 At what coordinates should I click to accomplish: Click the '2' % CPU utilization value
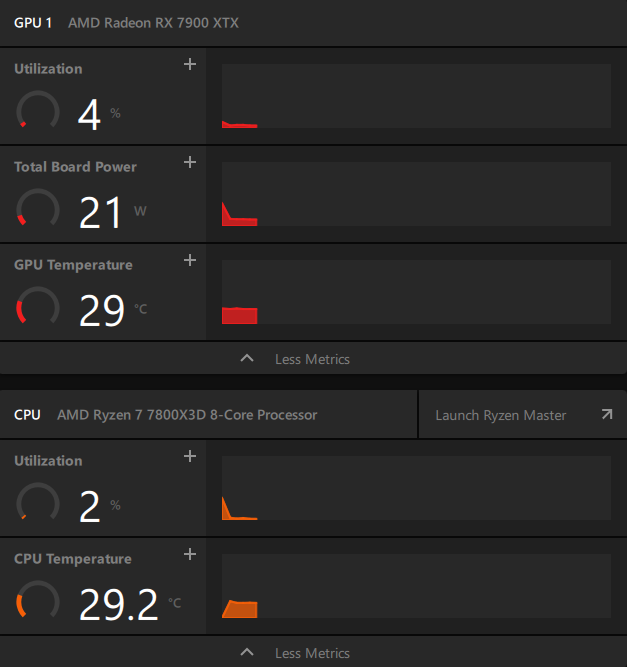point(90,507)
